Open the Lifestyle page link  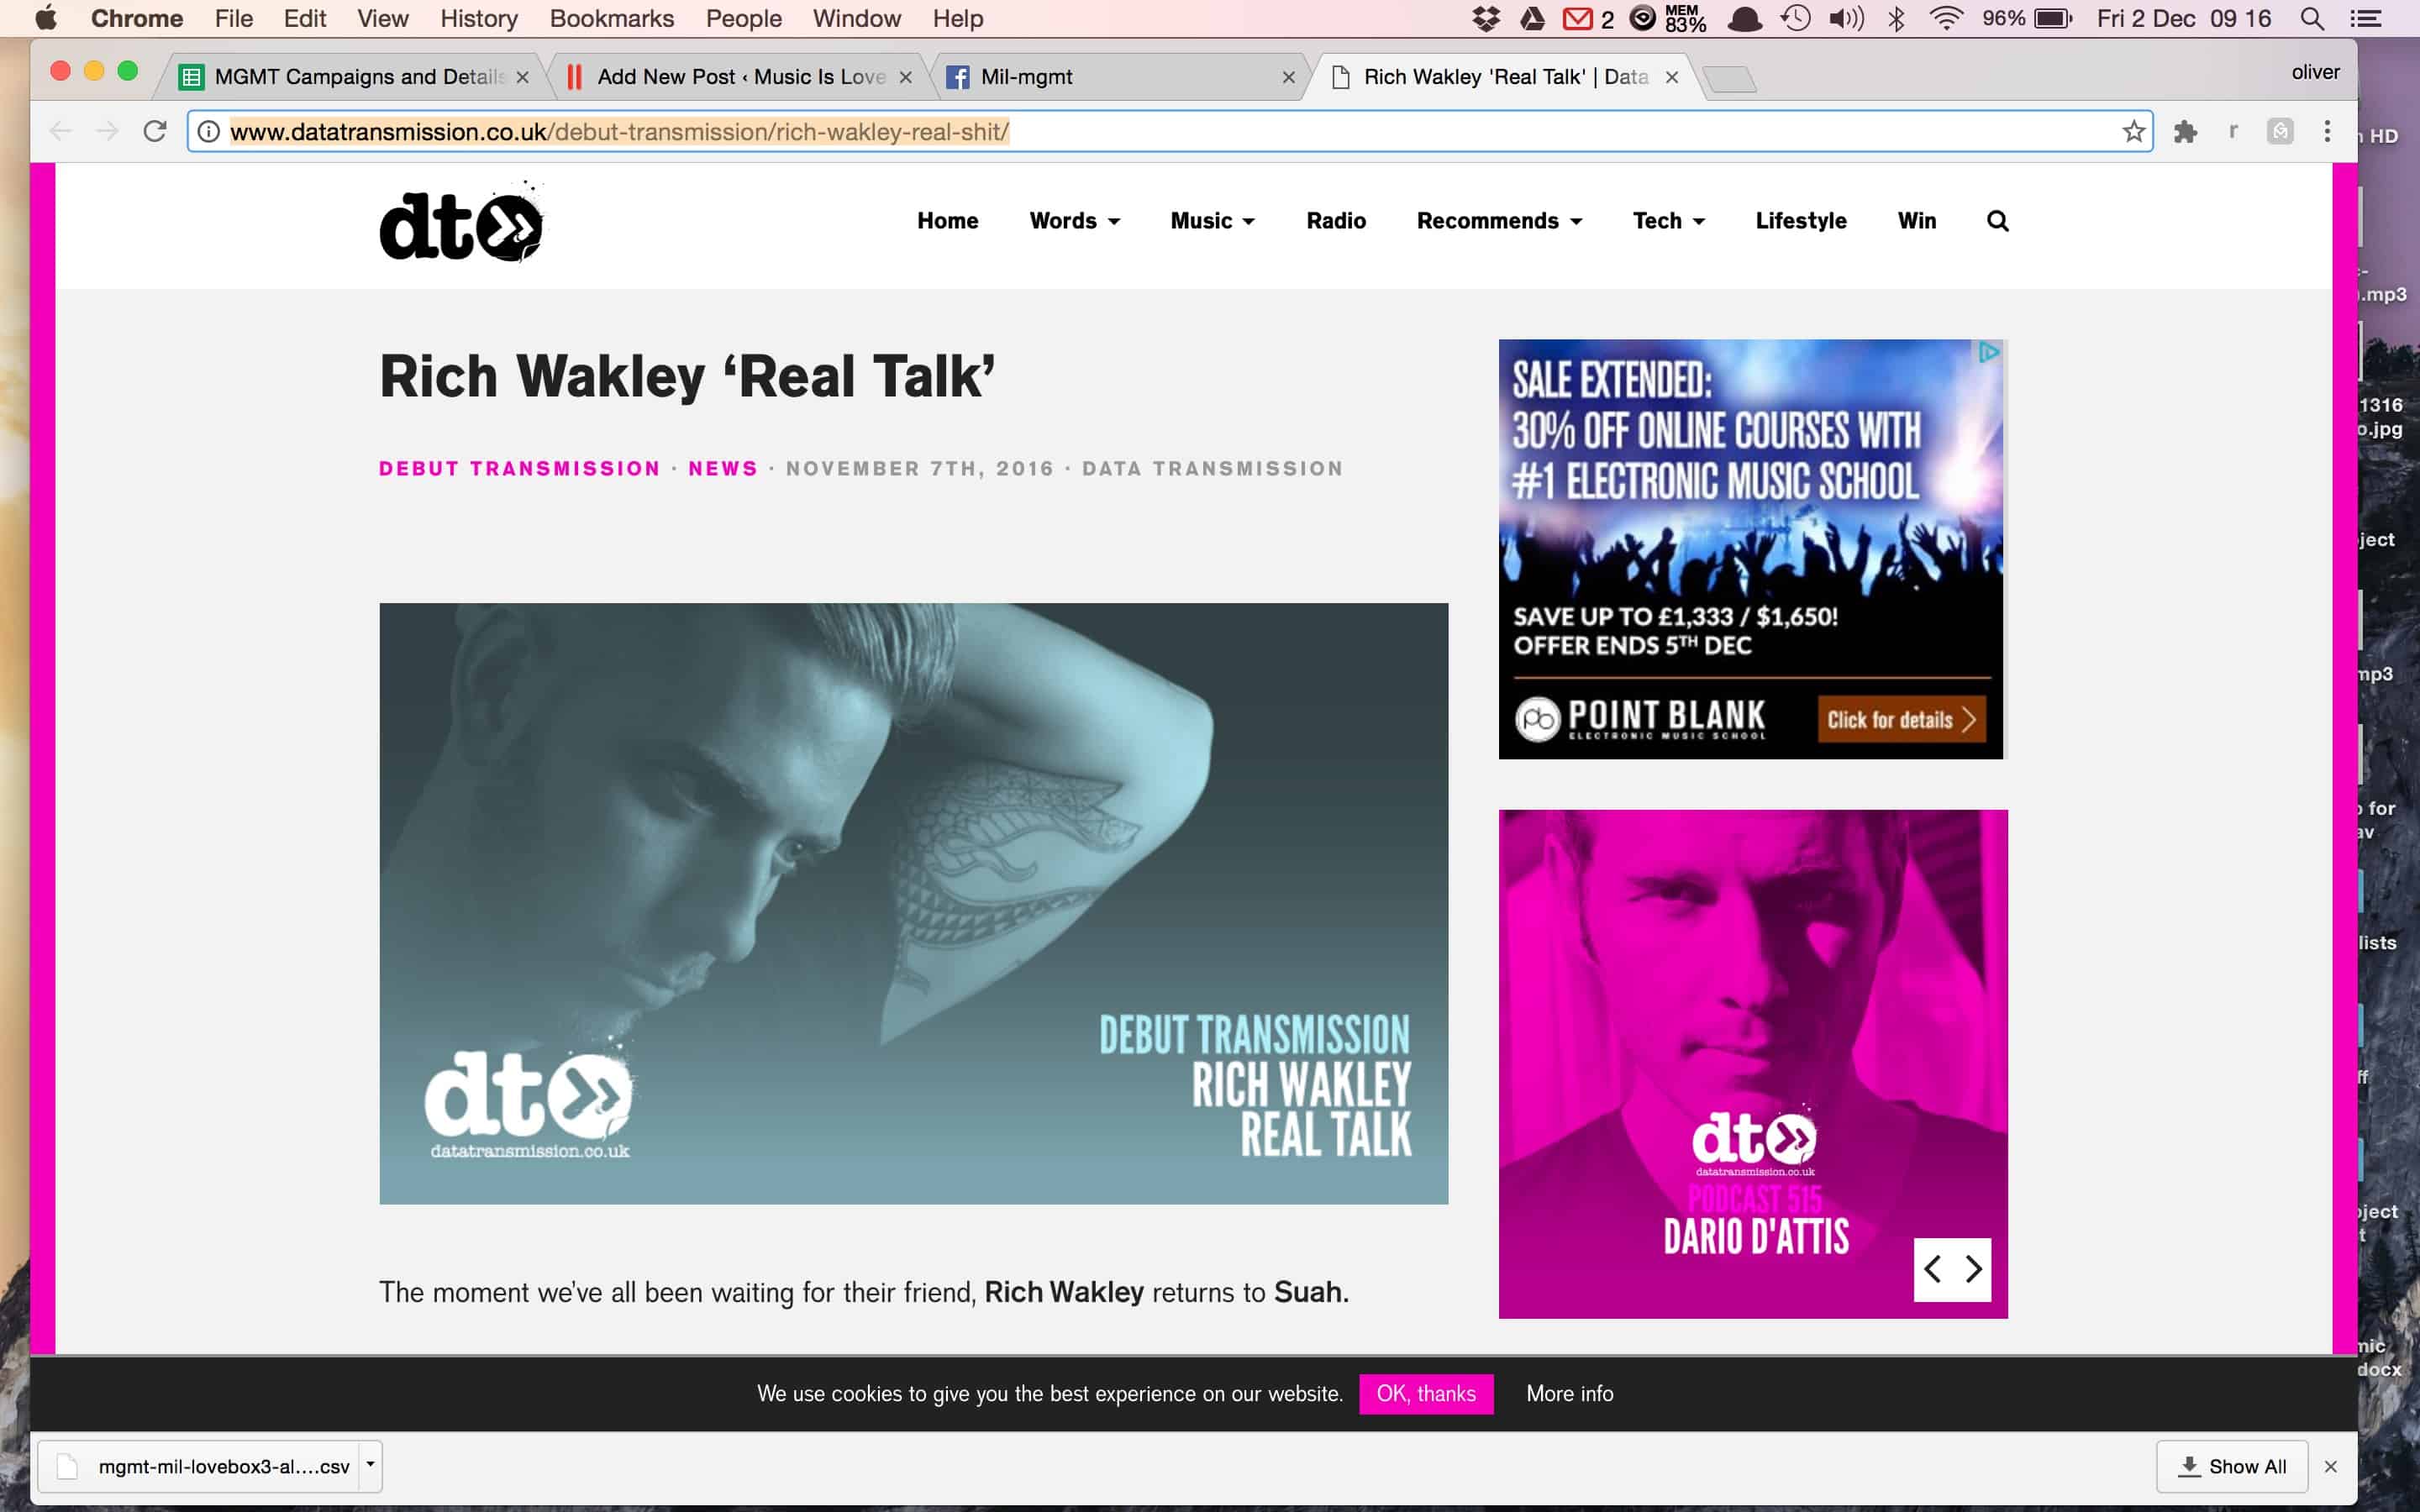(1800, 221)
